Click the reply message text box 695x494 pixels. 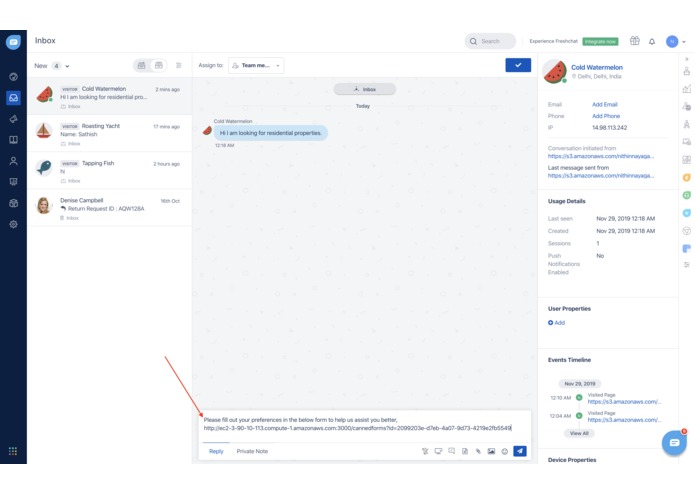tap(364, 425)
